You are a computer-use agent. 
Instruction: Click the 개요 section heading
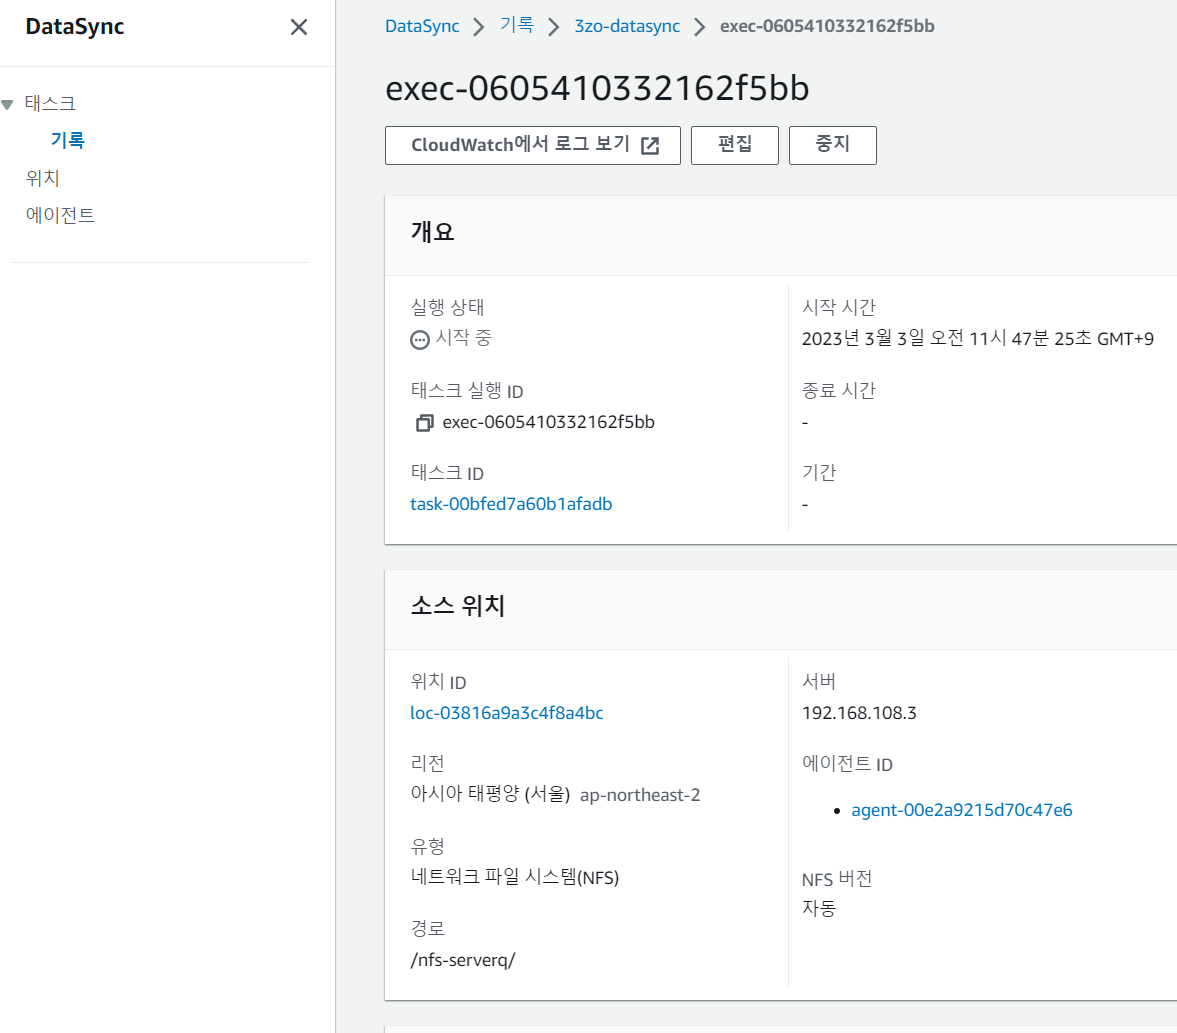pos(432,231)
